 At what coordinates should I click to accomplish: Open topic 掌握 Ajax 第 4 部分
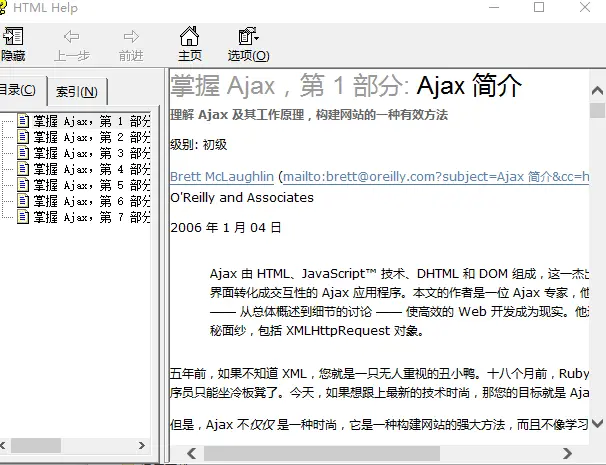(x=92, y=170)
